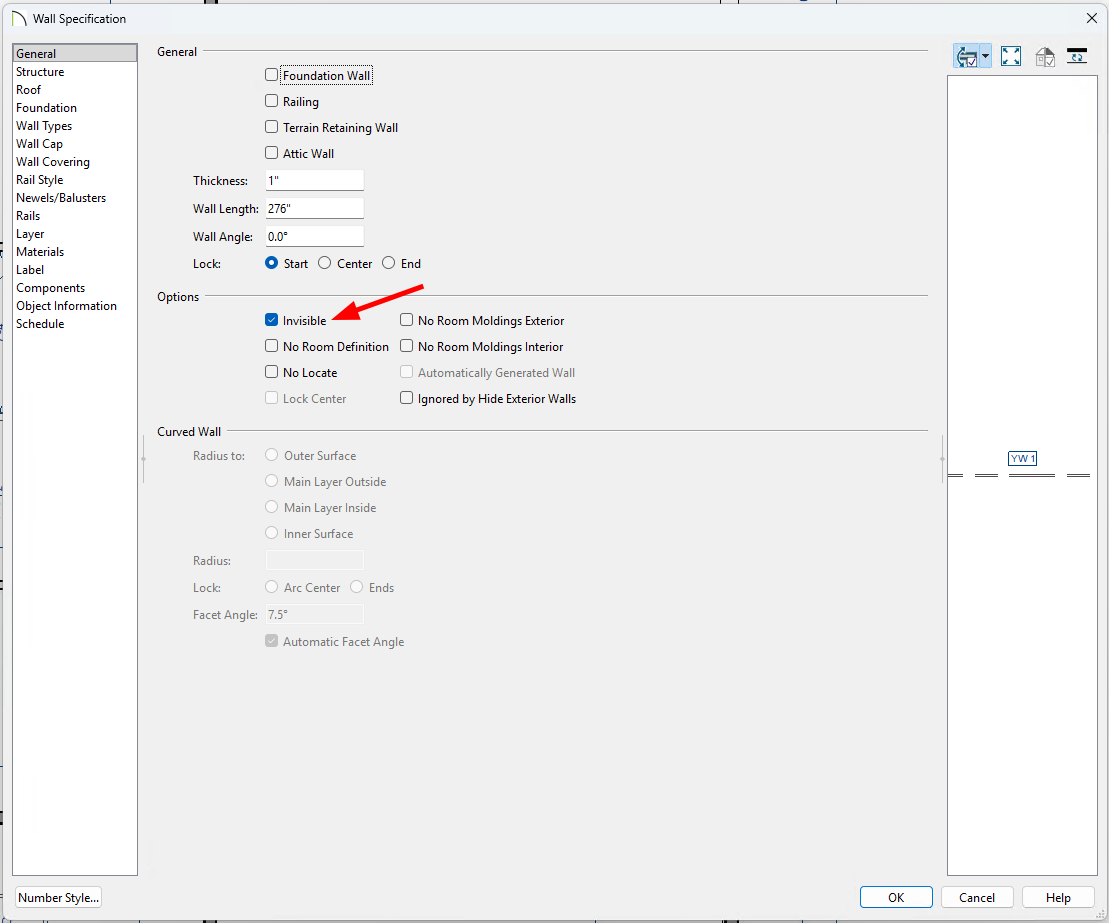Screen dimensions: 1109x923
Task: Click the Cancel button
Action: coord(977,898)
